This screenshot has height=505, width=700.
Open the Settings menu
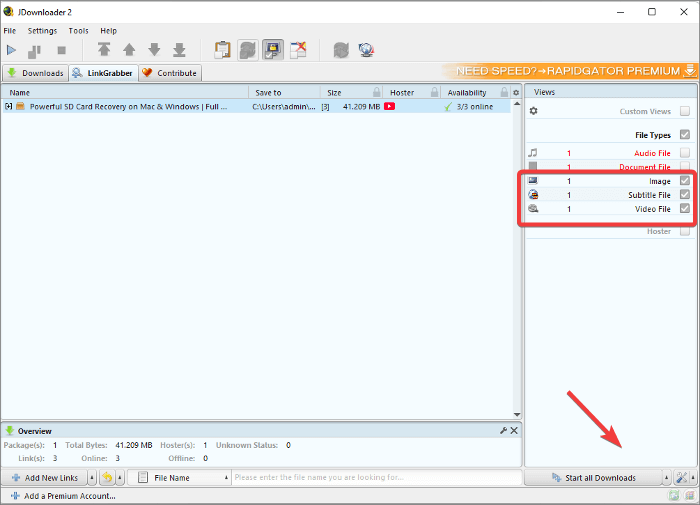(42, 31)
